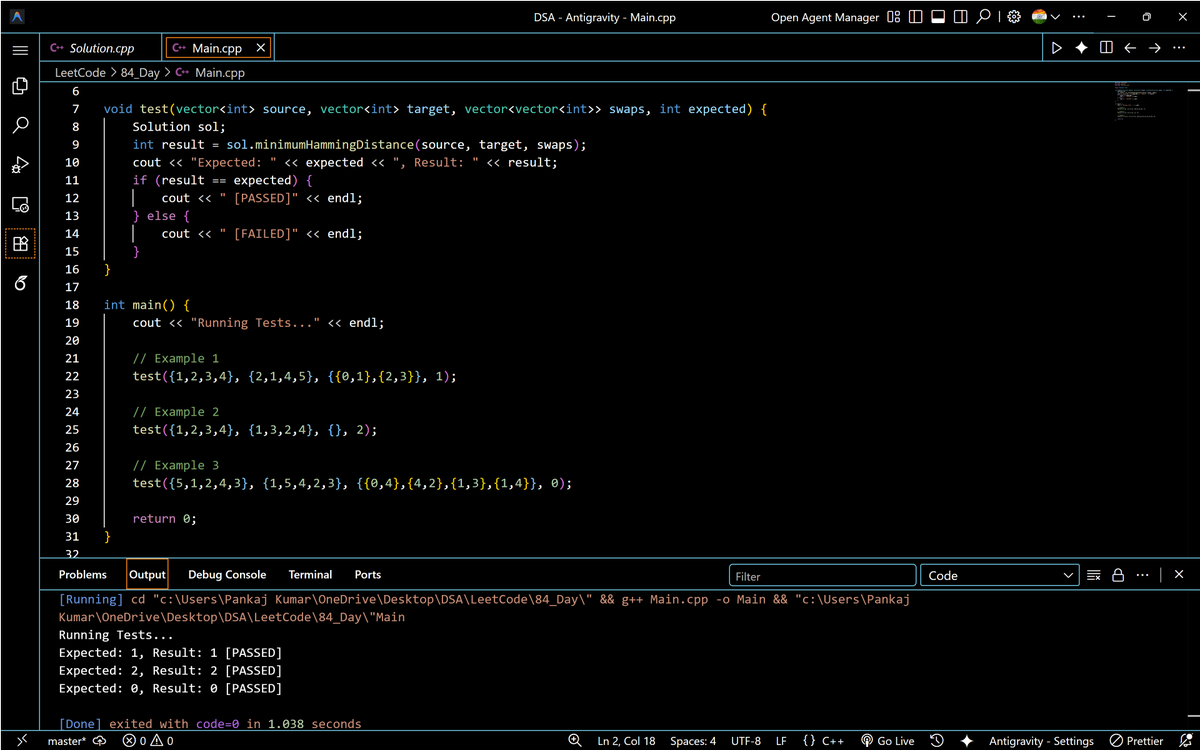The height and width of the screenshot is (750, 1200).
Task: Click the output Filter input field
Action: coord(822,576)
